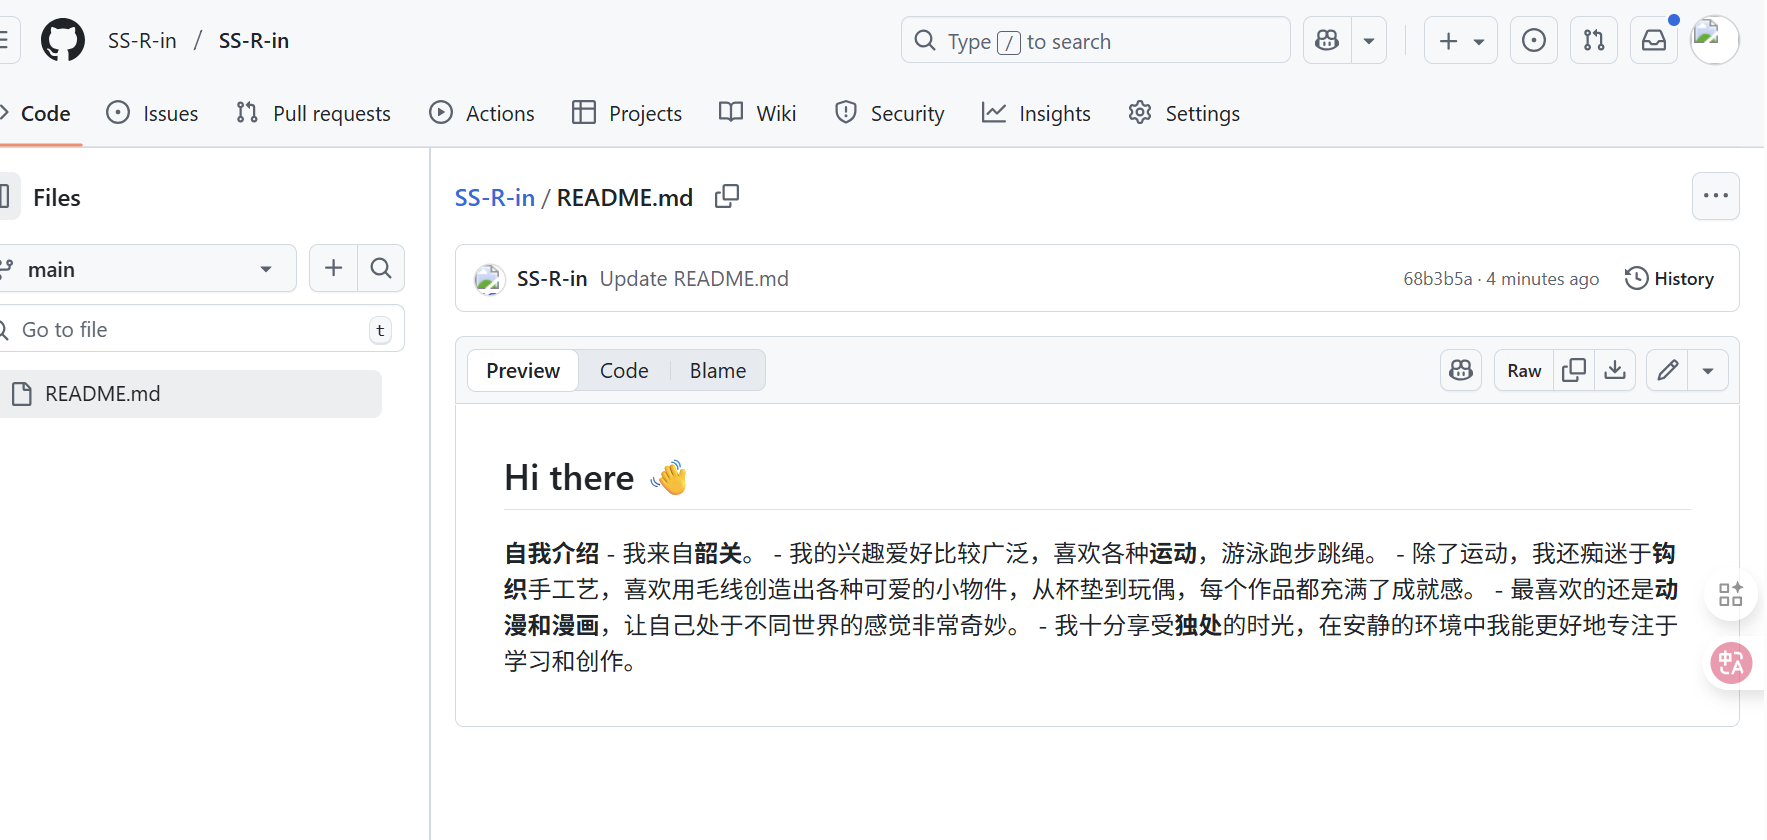Copy file path icon next to README.md
The image size is (1767, 840).
[x=727, y=197]
